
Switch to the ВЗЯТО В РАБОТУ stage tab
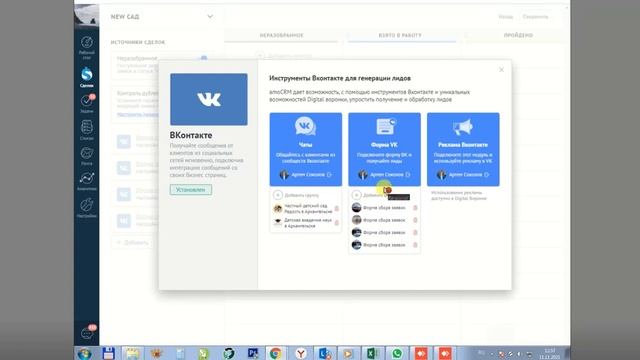[x=400, y=36]
